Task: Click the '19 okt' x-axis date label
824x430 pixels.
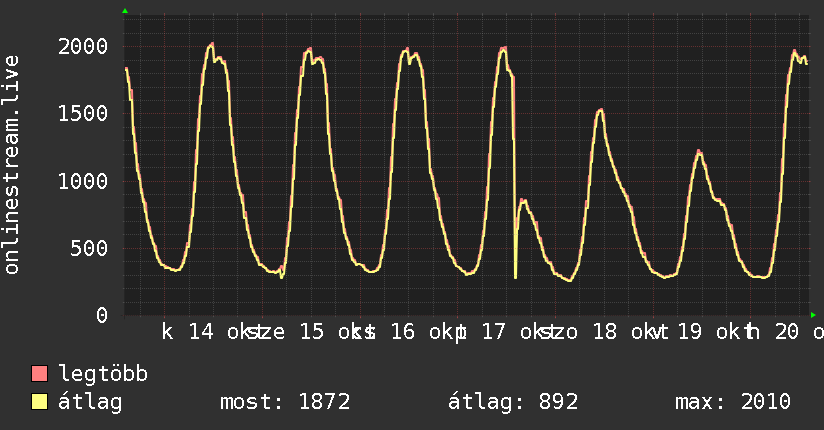Action: (710, 332)
